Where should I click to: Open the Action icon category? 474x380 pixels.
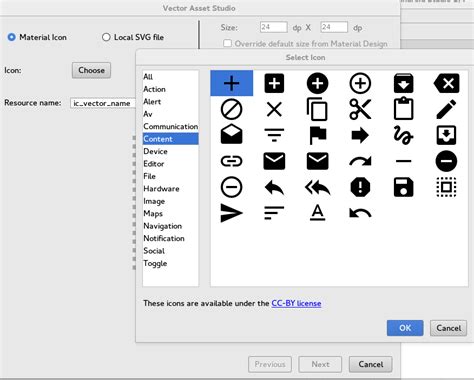154,89
